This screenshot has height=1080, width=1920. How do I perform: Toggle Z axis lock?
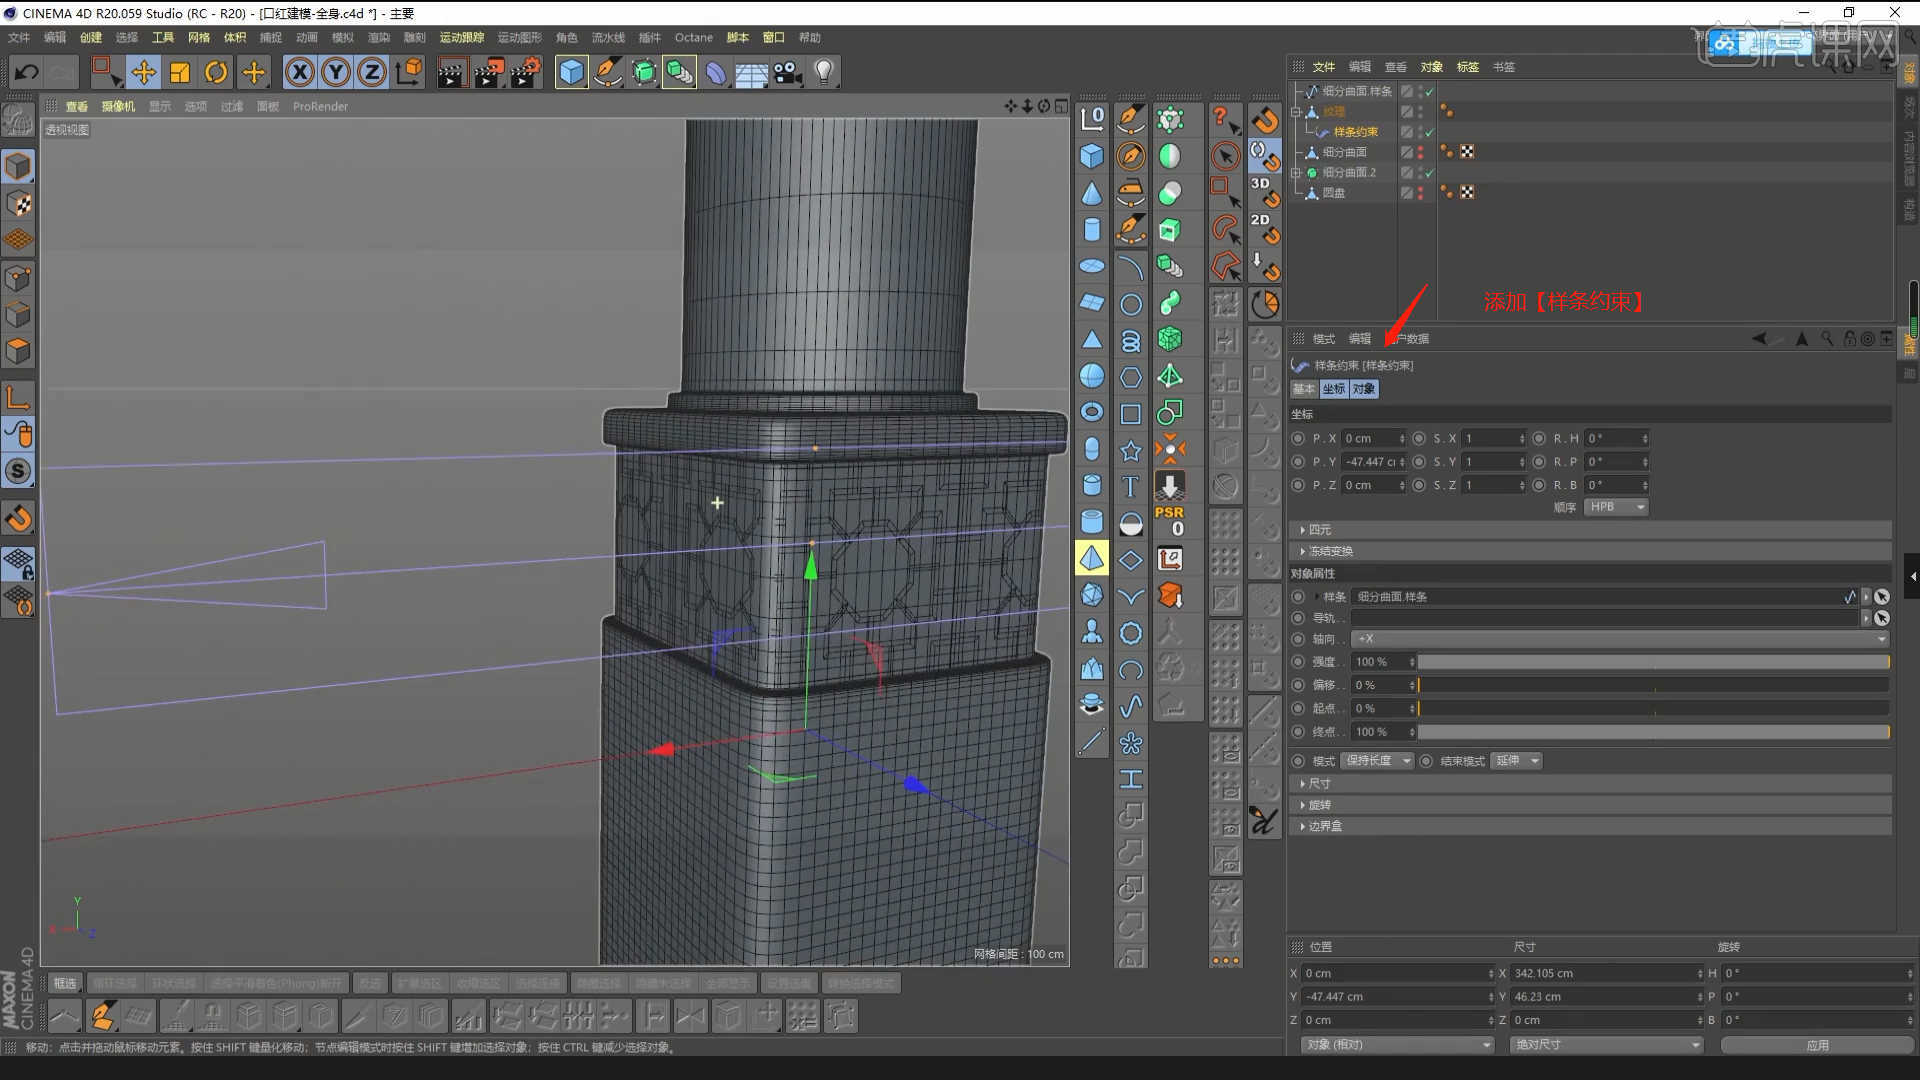(372, 72)
